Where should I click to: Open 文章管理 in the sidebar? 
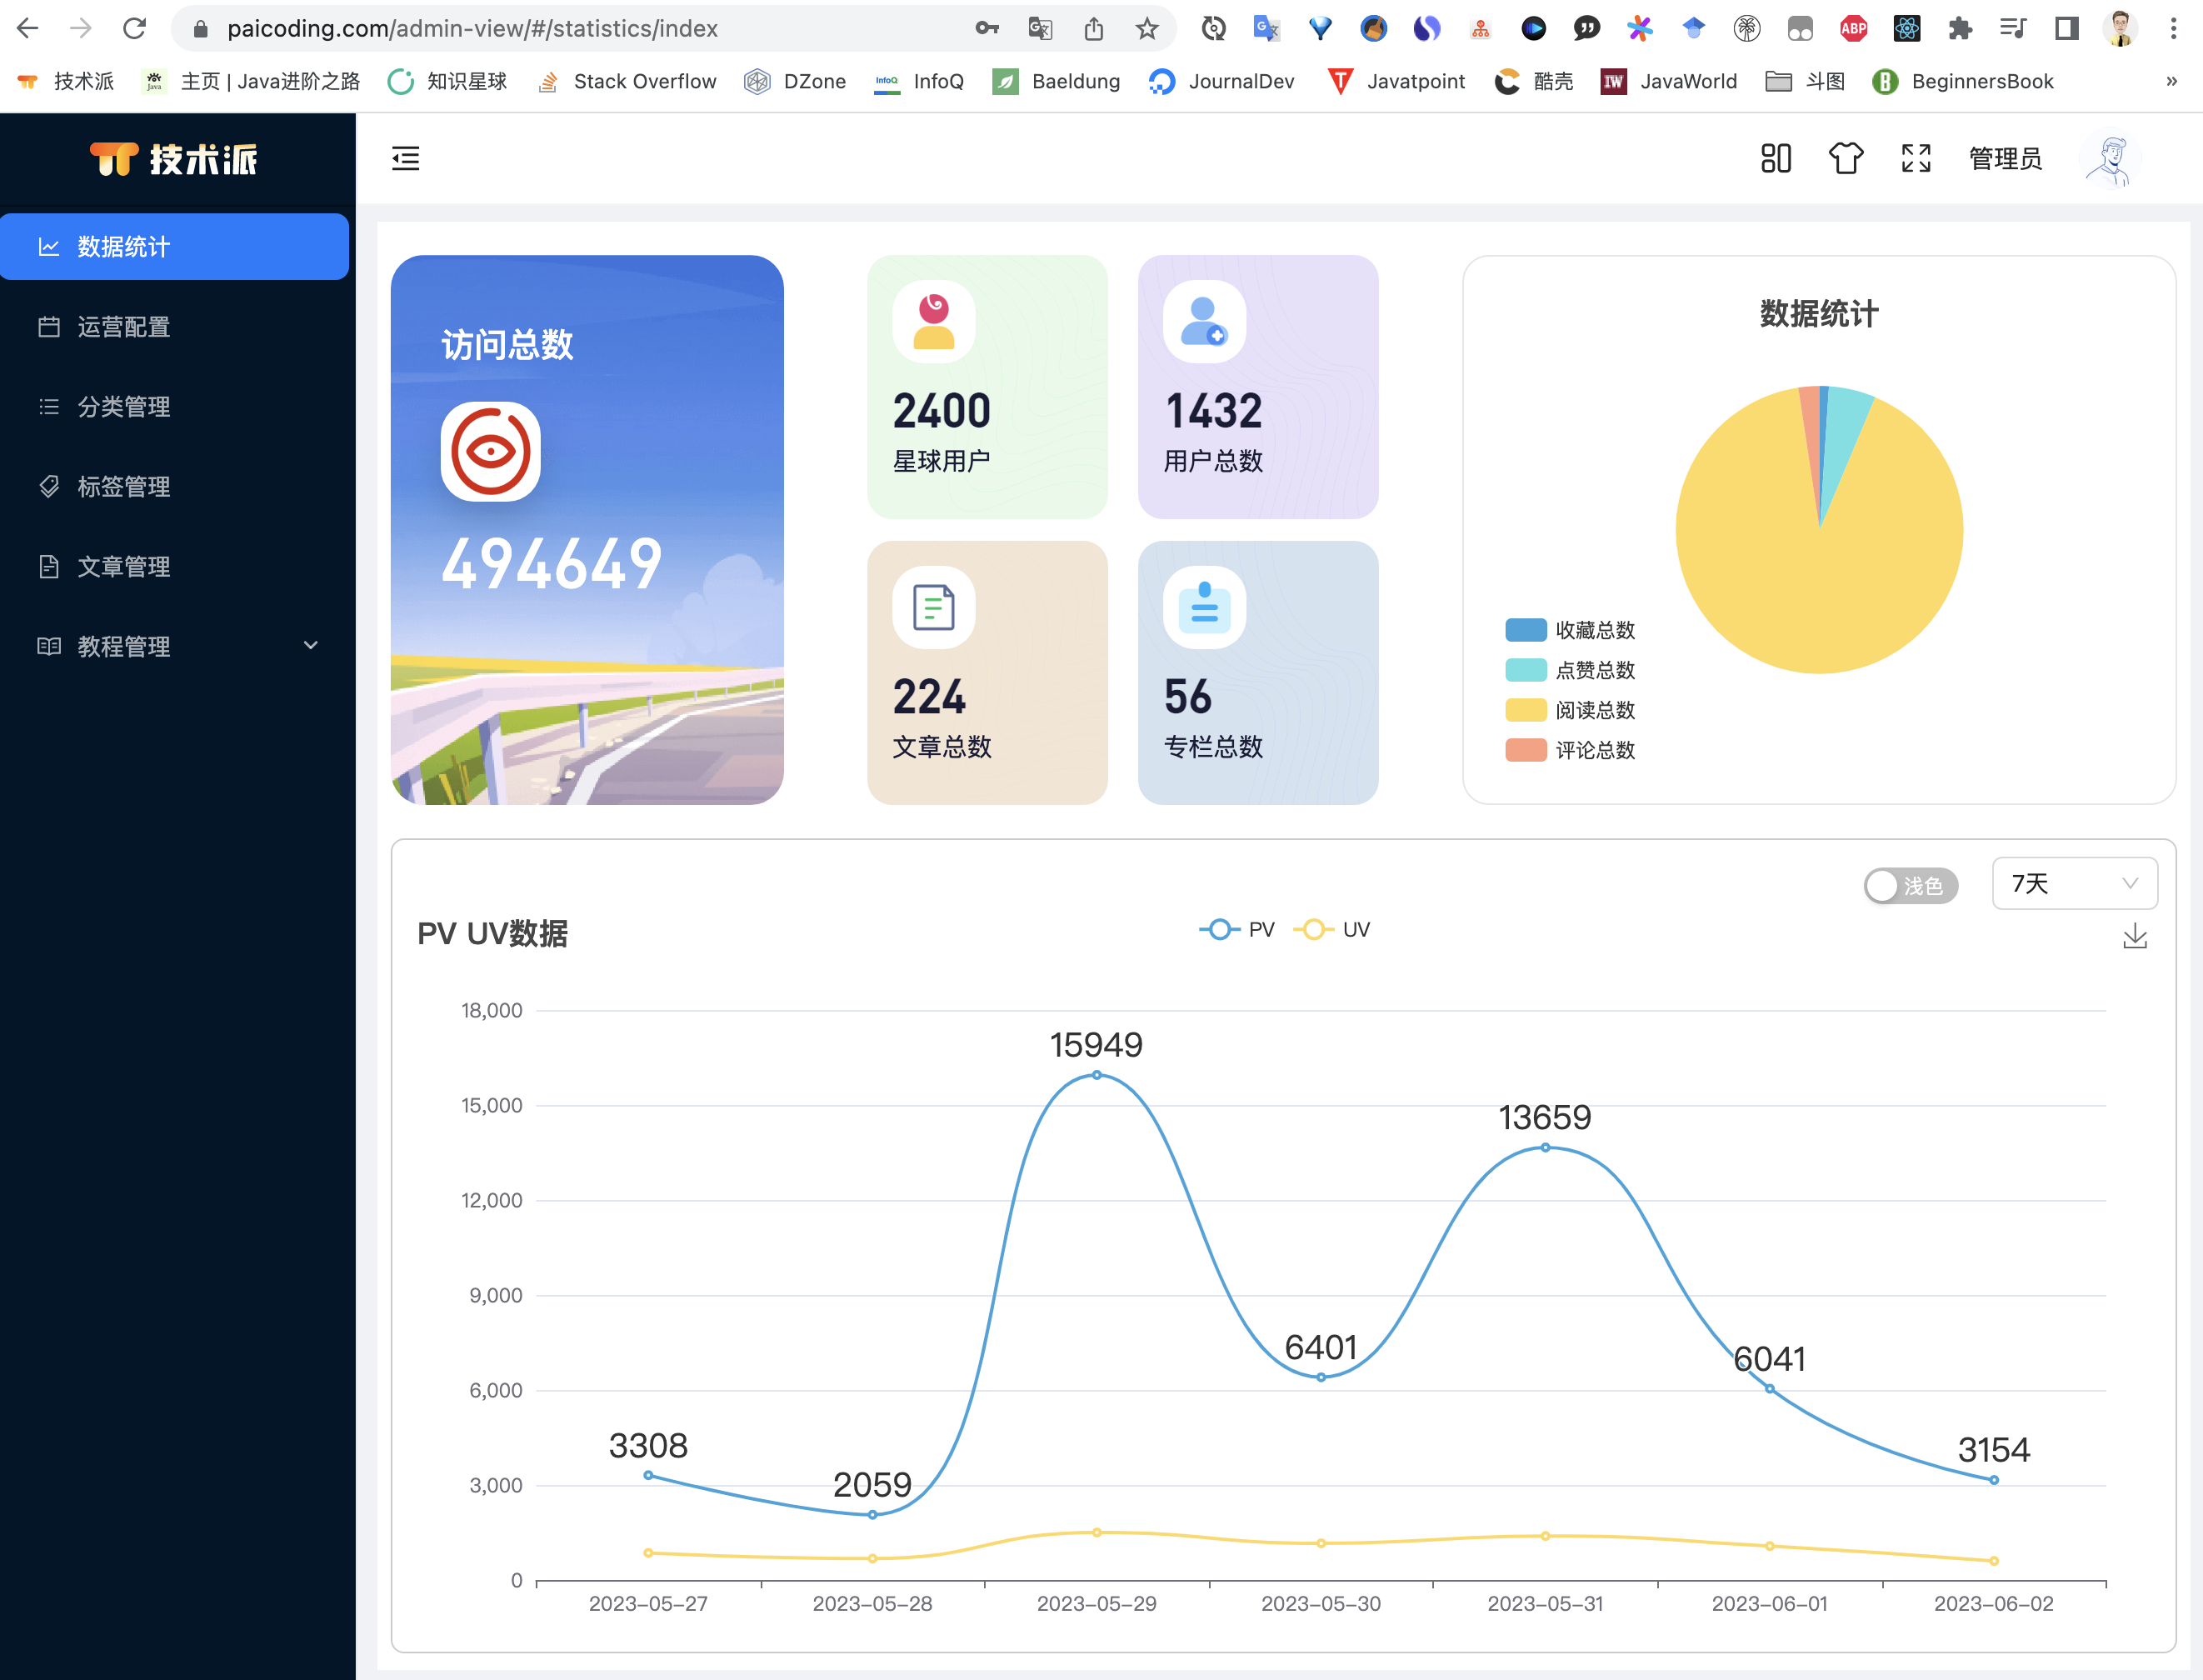[124, 567]
